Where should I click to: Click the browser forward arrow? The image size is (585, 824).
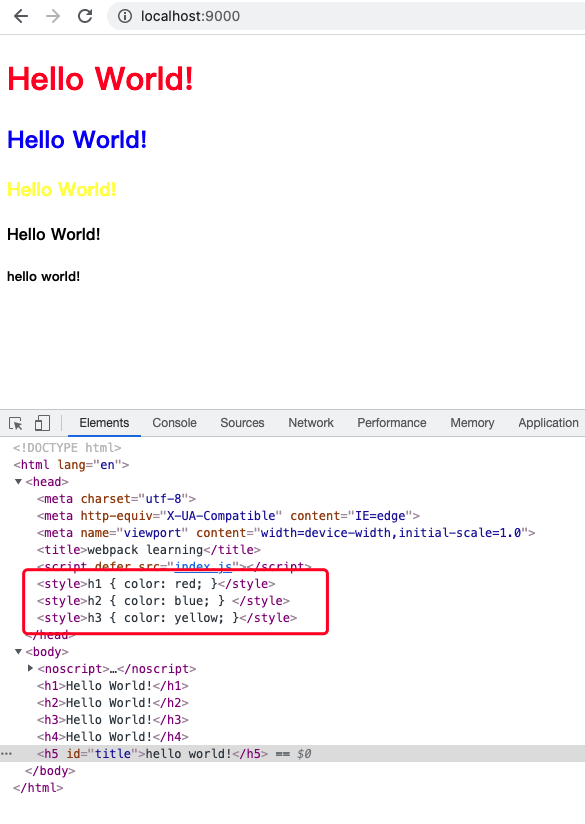53,16
